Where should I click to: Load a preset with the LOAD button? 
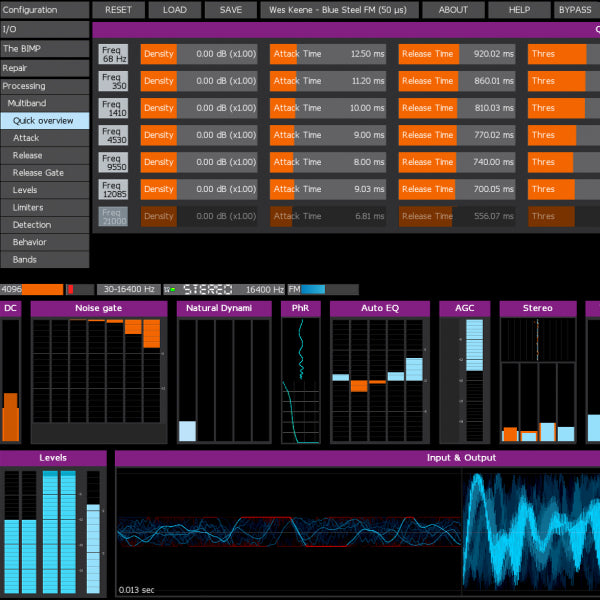coord(174,10)
